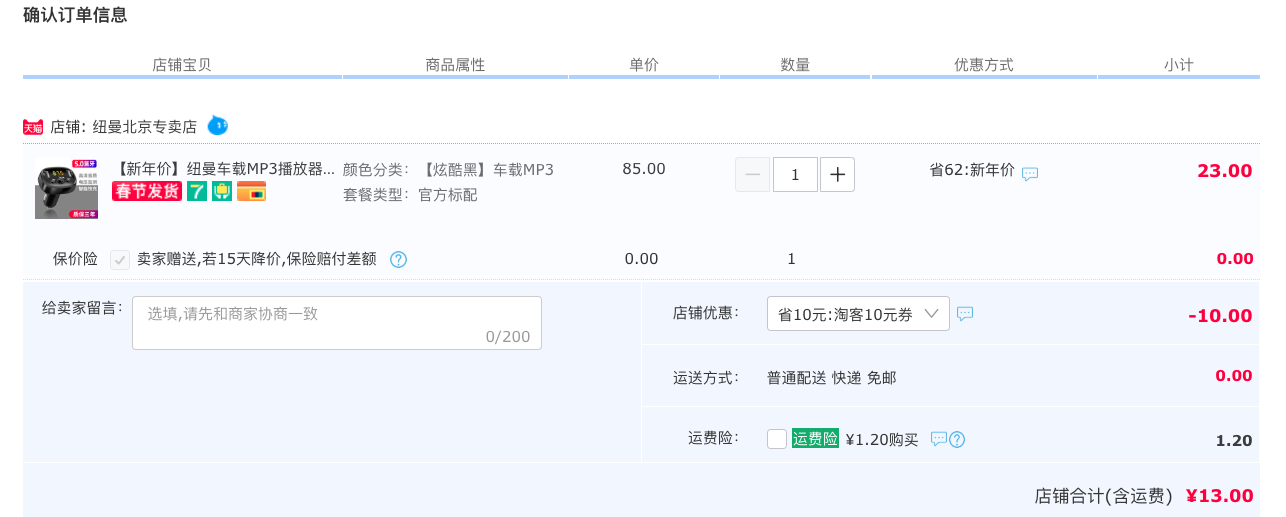The width and height of the screenshot is (1286, 517).
Task: Click the Tmall logo badge beside the store name
Action: click(x=33, y=127)
